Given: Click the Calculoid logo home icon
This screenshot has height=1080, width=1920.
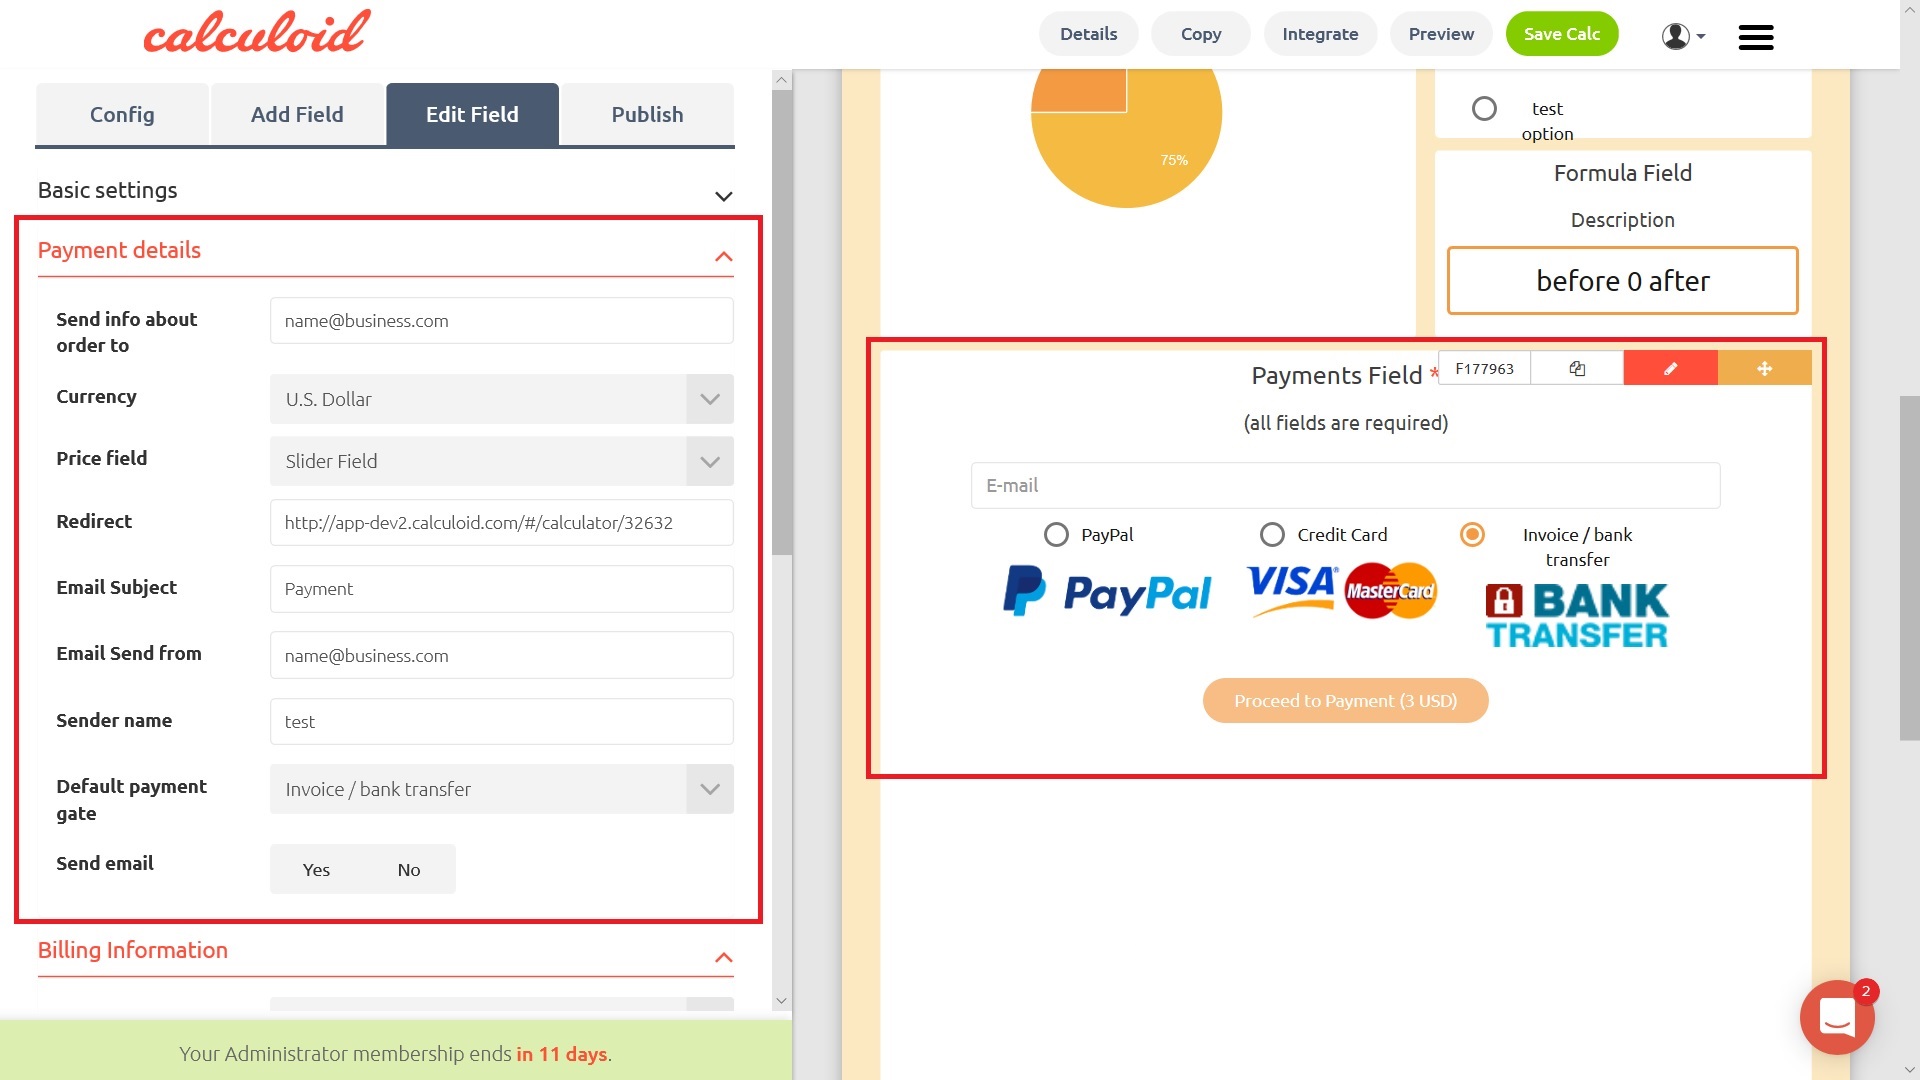Looking at the screenshot, I should point(257,33).
